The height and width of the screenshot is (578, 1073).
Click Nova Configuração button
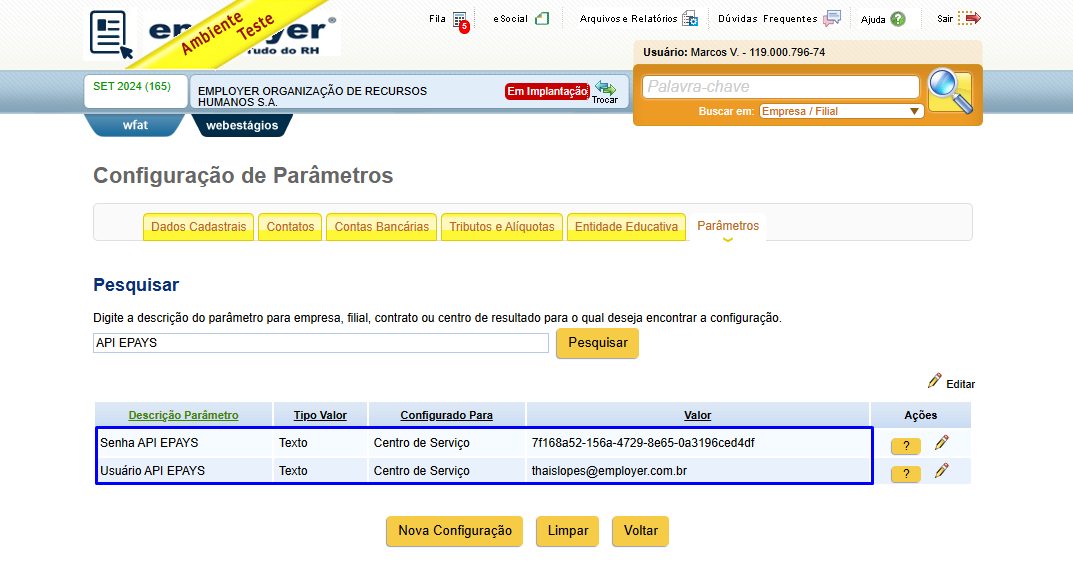click(x=454, y=531)
